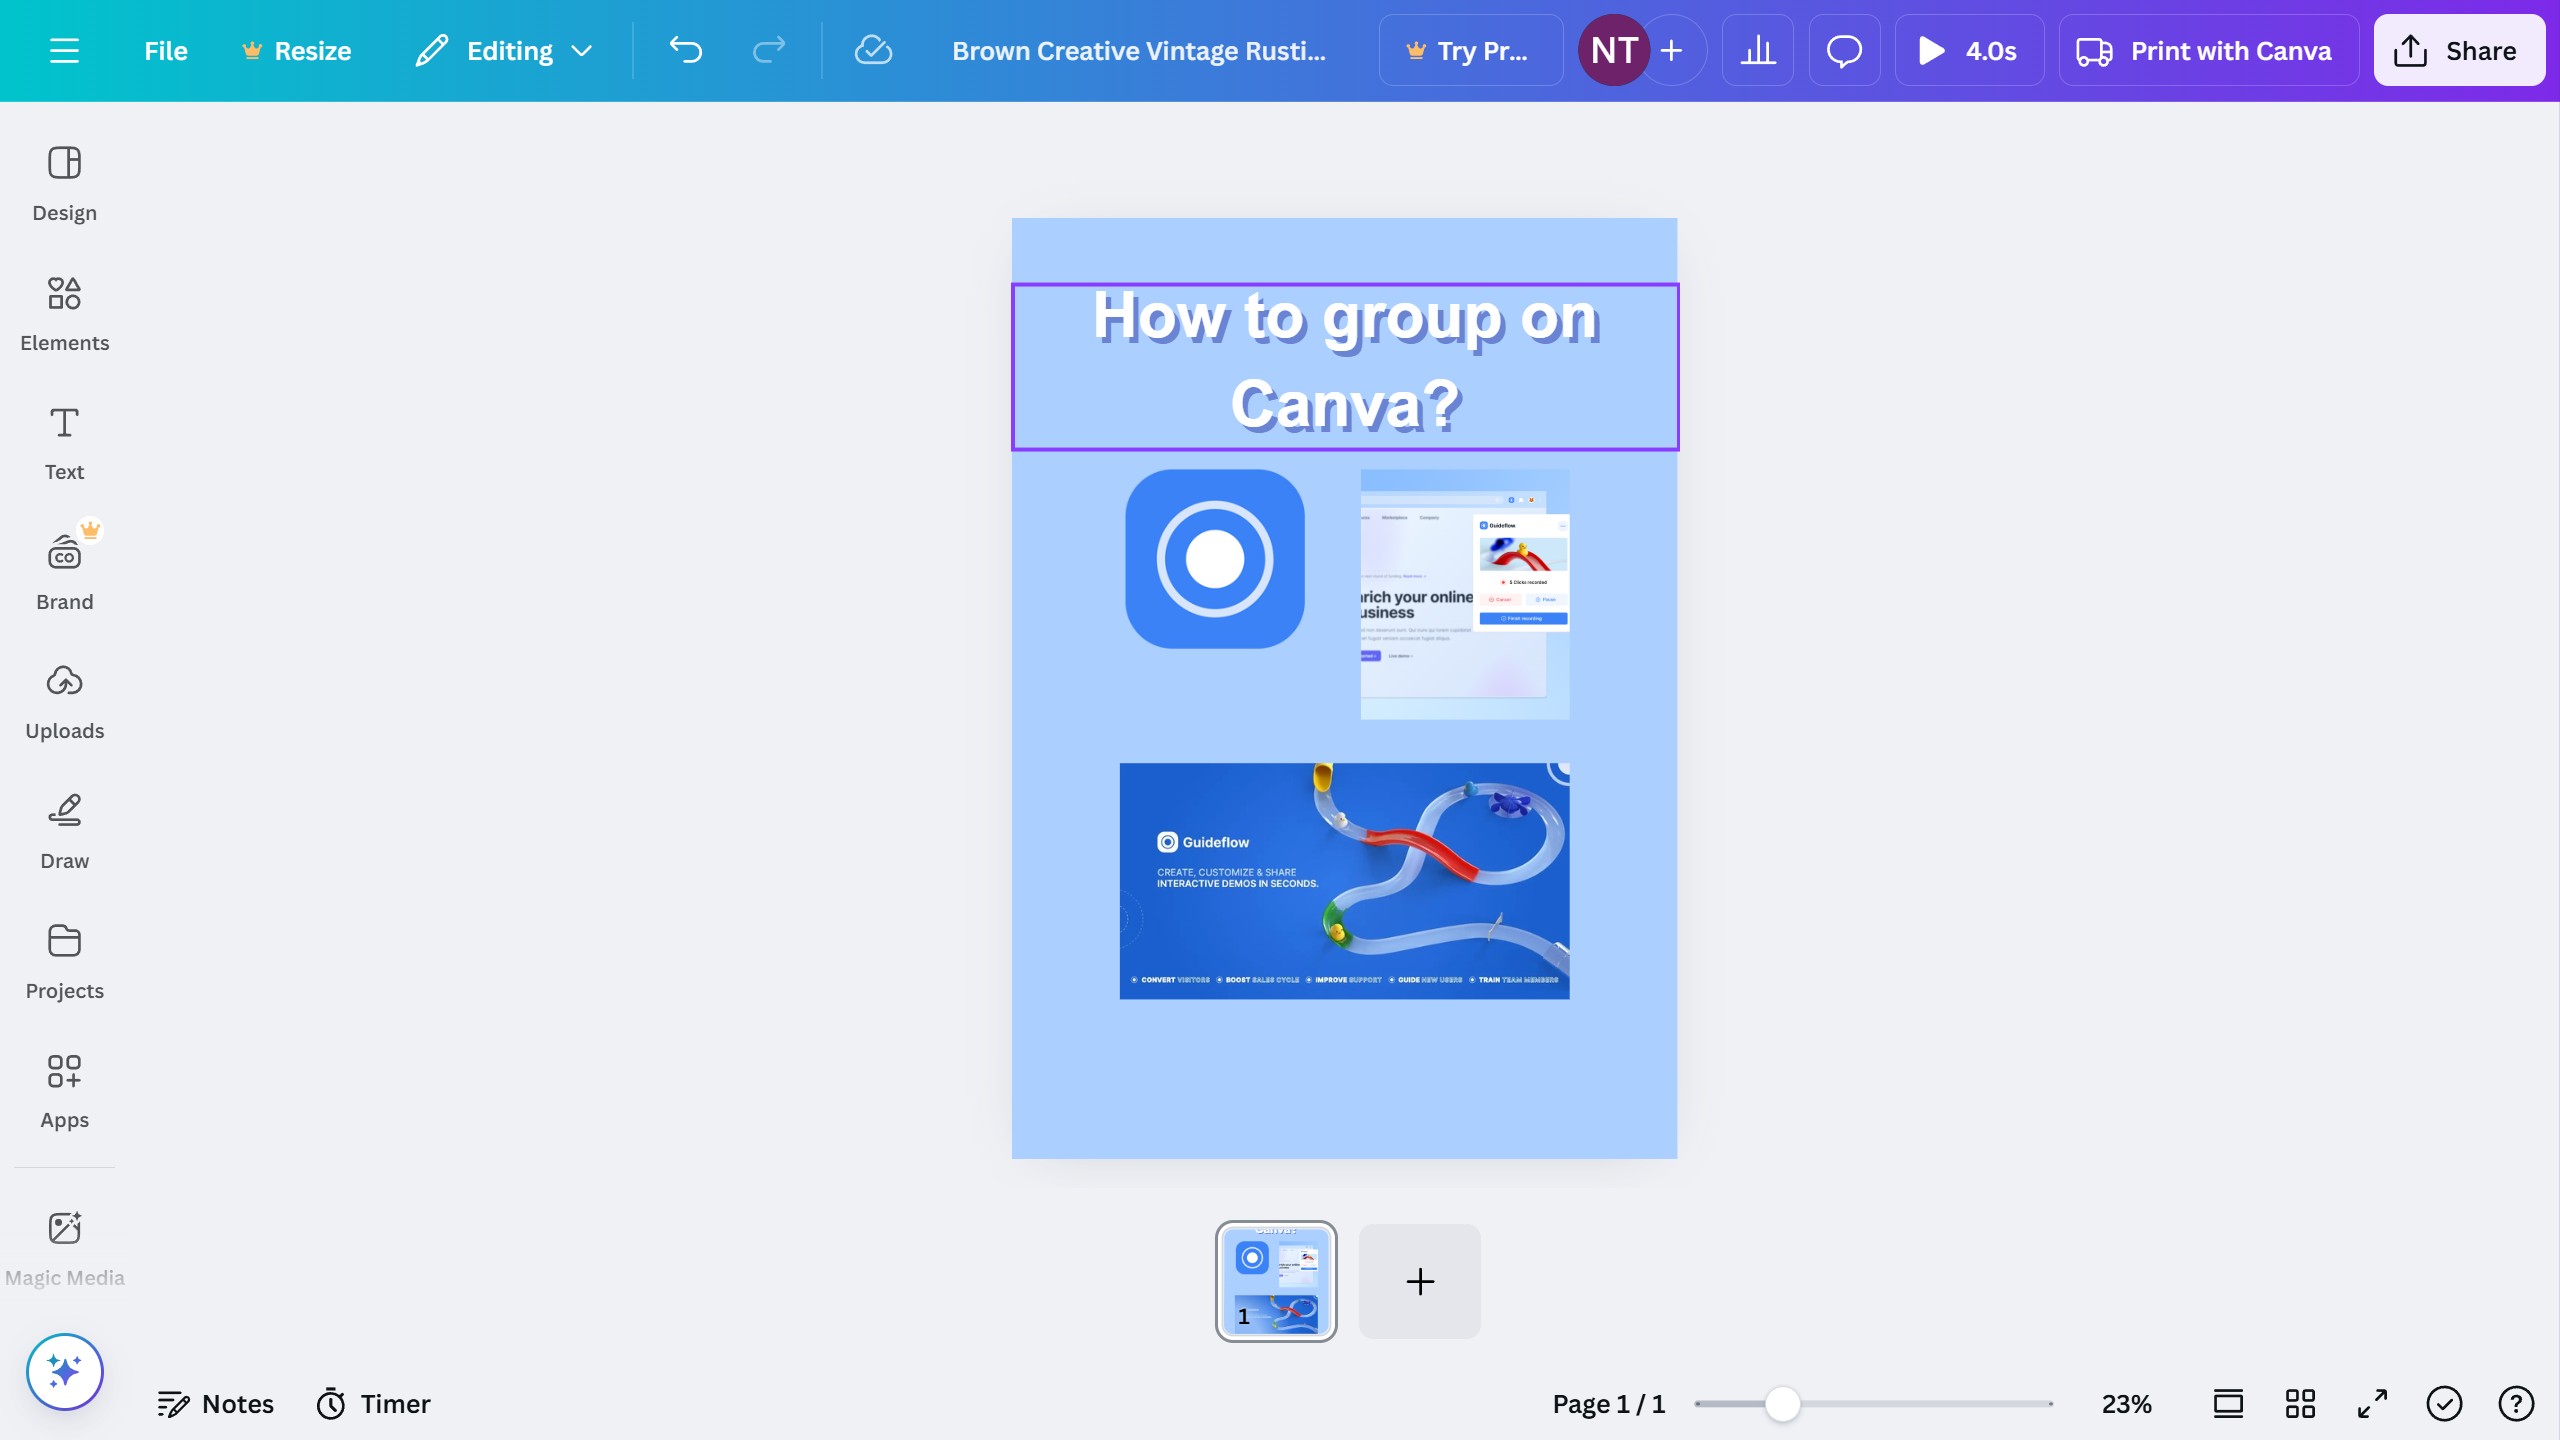Open the Uploads panel
The width and height of the screenshot is (2560, 1440).
click(64, 700)
